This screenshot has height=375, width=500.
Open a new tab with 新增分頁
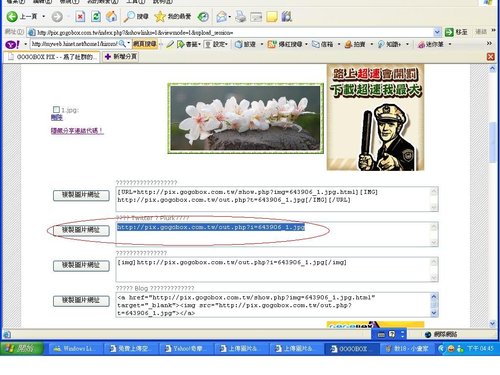tap(121, 57)
